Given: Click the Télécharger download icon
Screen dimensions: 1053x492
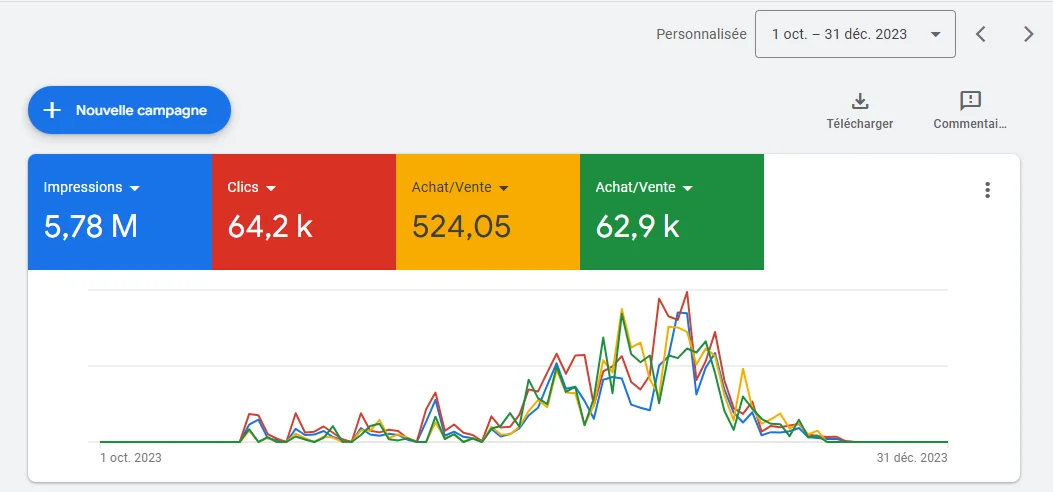Looking at the screenshot, I should coord(860,101).
